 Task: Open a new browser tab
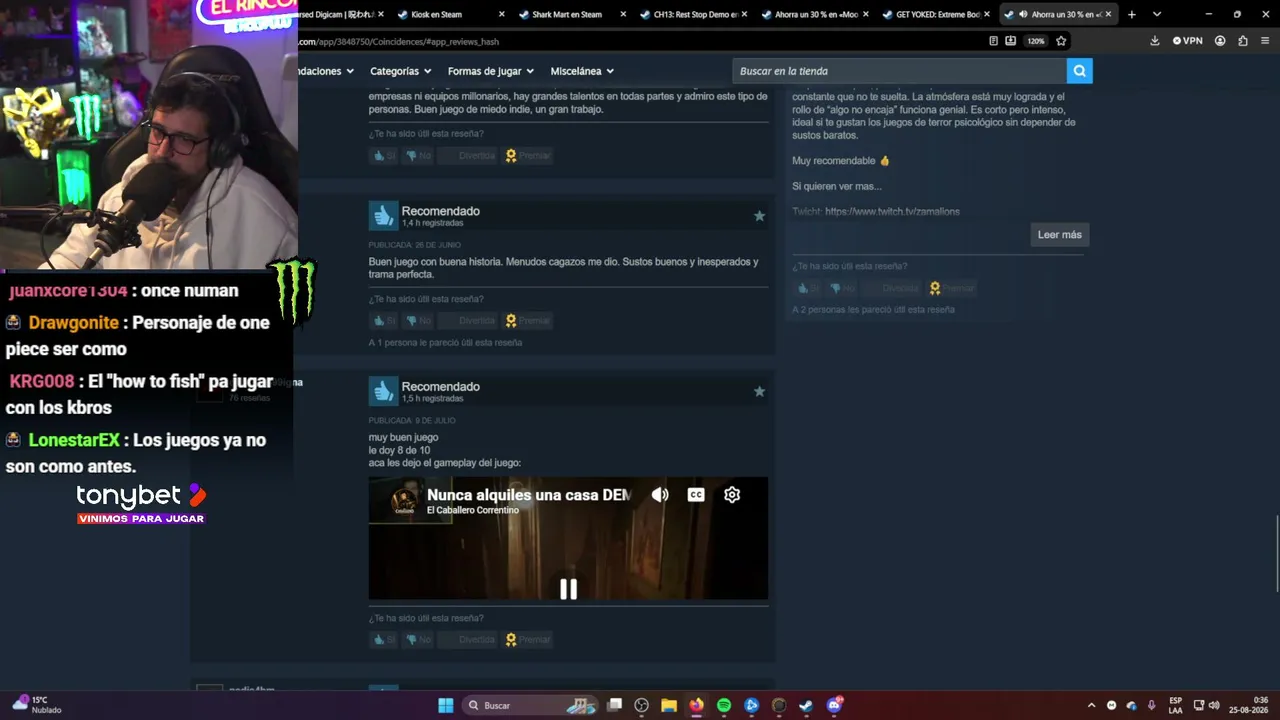click(x=1132, y=15)
